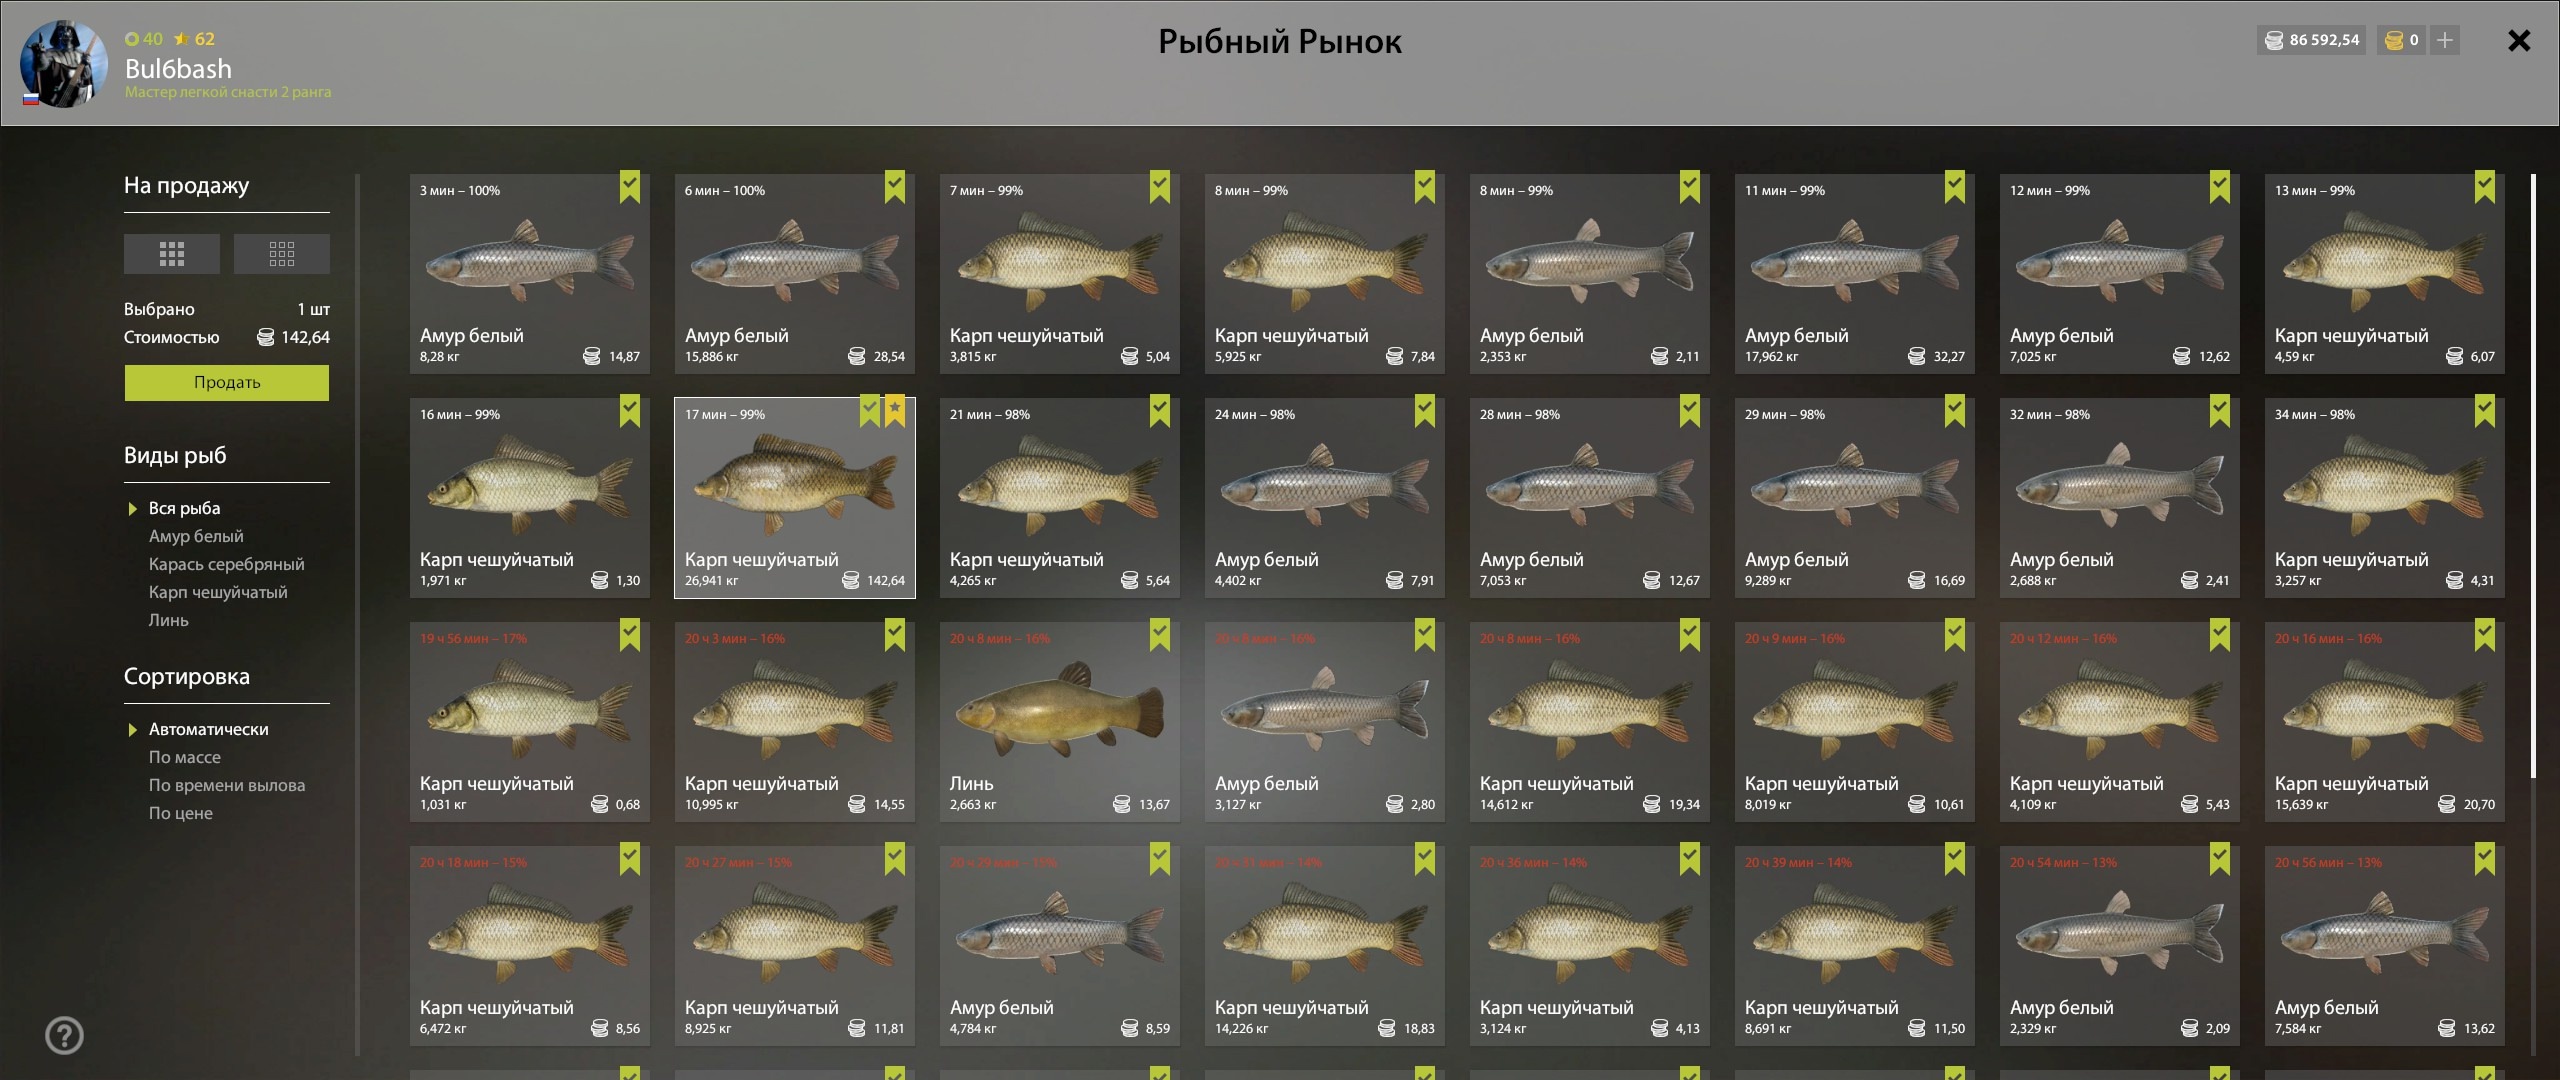Click the Продать button
This screenshot has width=2560, height=1080.
[227, 382]
